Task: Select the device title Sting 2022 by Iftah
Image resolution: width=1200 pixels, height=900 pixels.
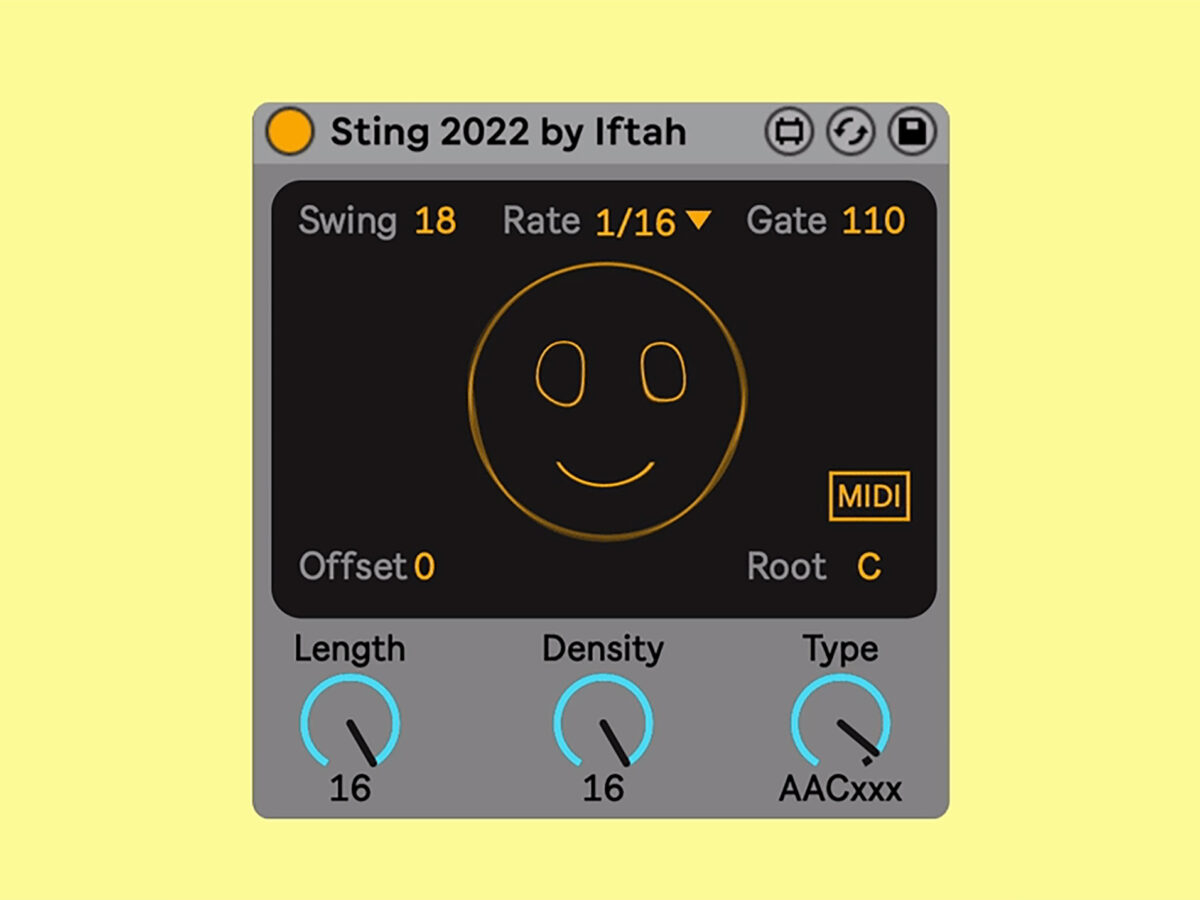Action: (x=508, y=132)
